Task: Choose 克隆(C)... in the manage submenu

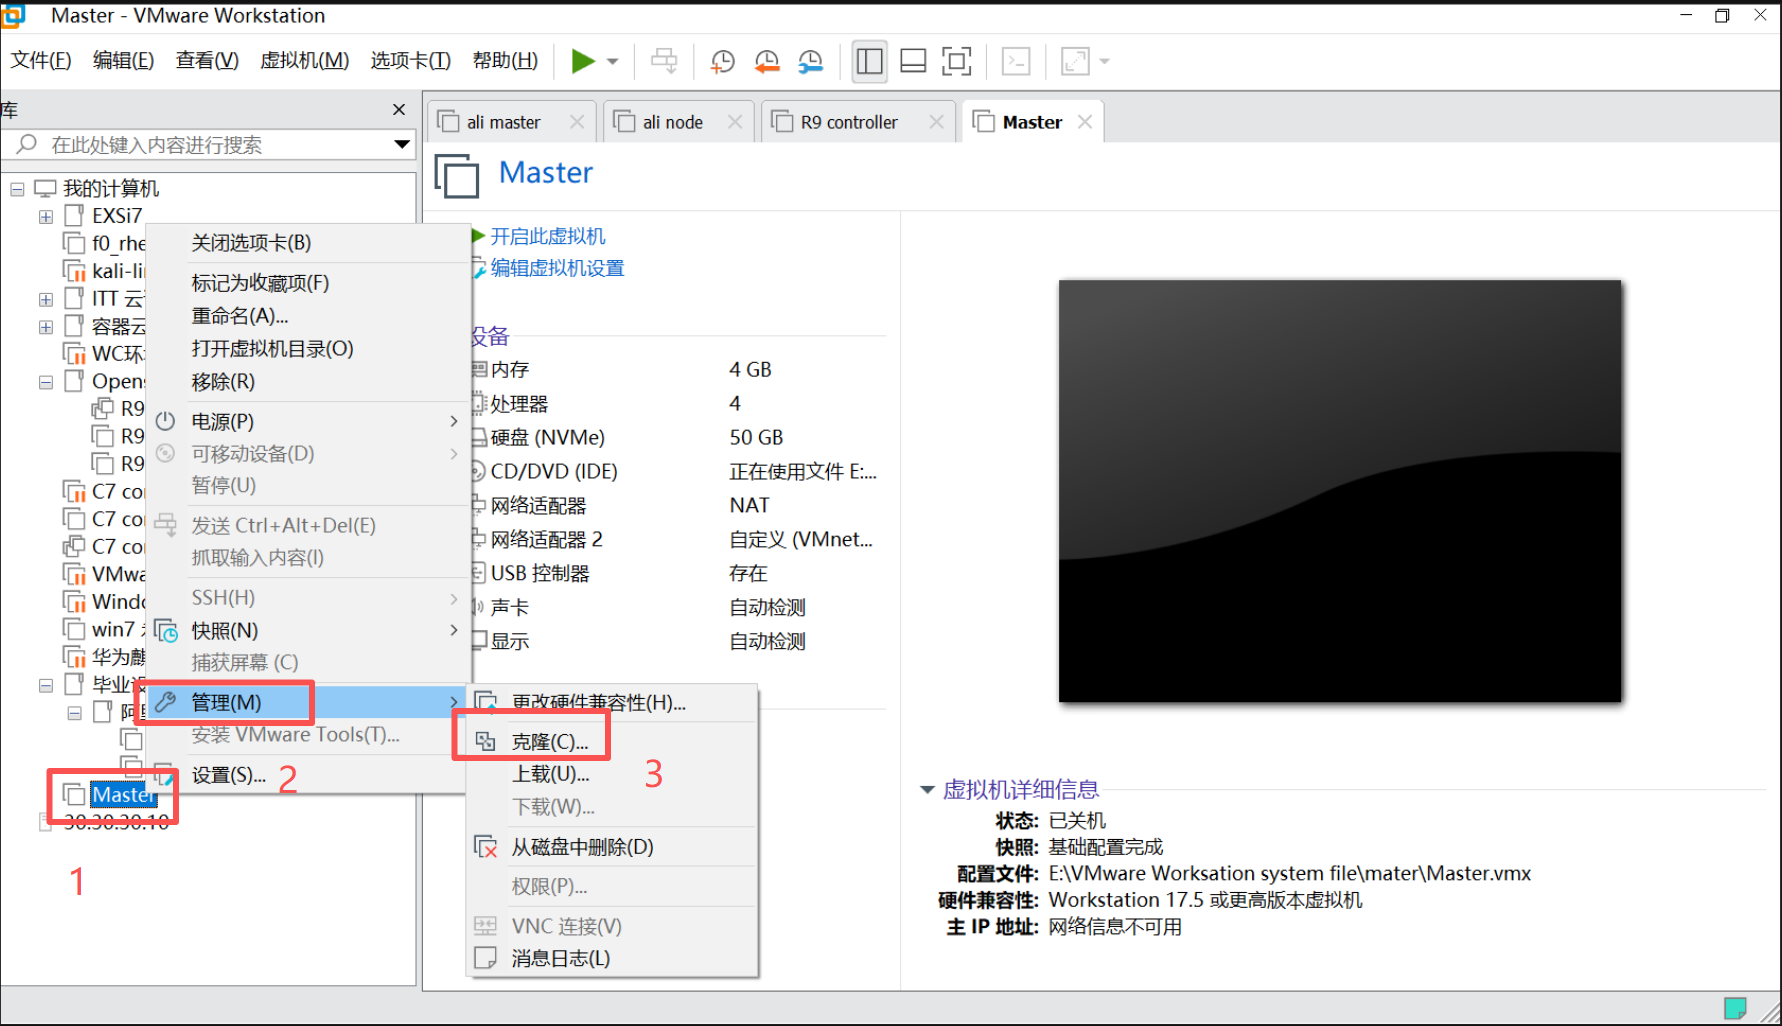Action: 612,742
